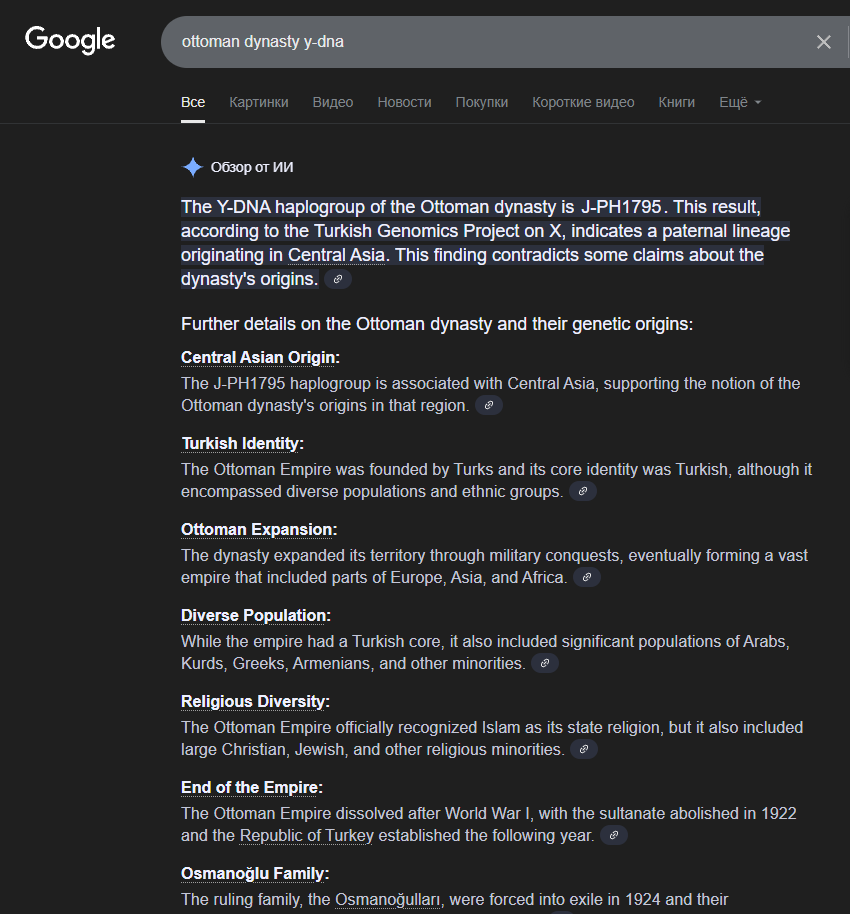Open source link icon under Religious Diversity
The width and height of the screenshot is (850, 914).
point(584,750)
